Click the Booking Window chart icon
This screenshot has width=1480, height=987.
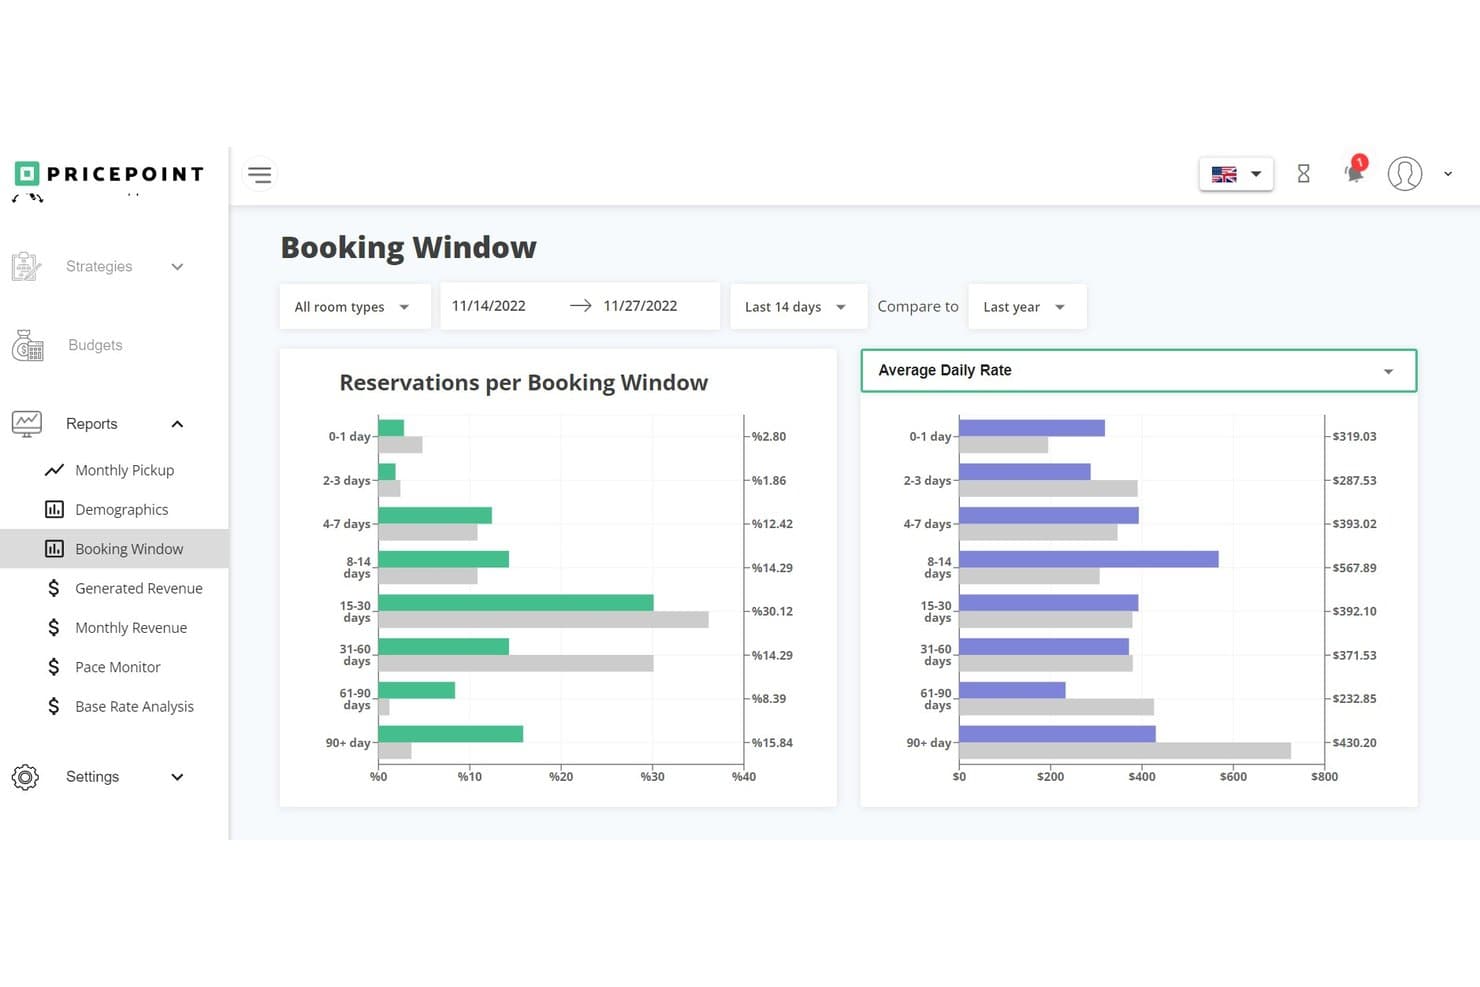point(54,549)
